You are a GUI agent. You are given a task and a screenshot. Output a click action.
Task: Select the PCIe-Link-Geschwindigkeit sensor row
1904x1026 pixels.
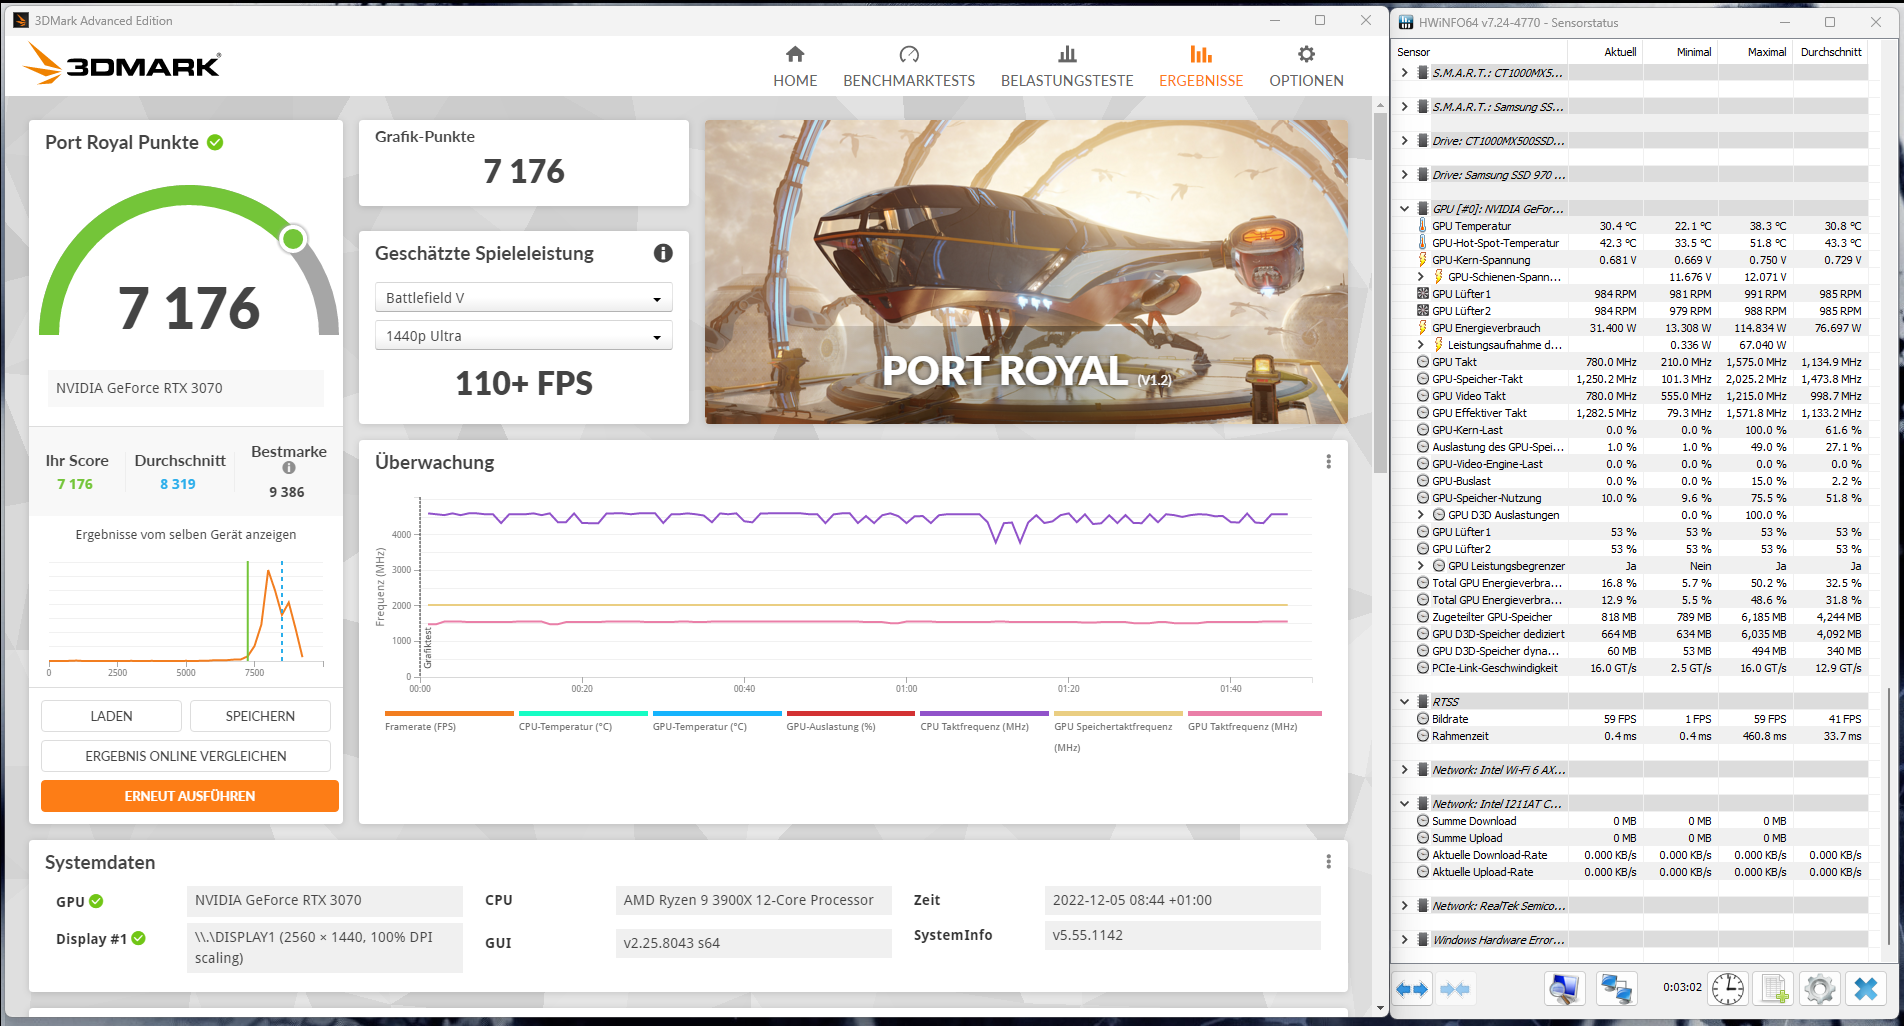point(1631,668)
